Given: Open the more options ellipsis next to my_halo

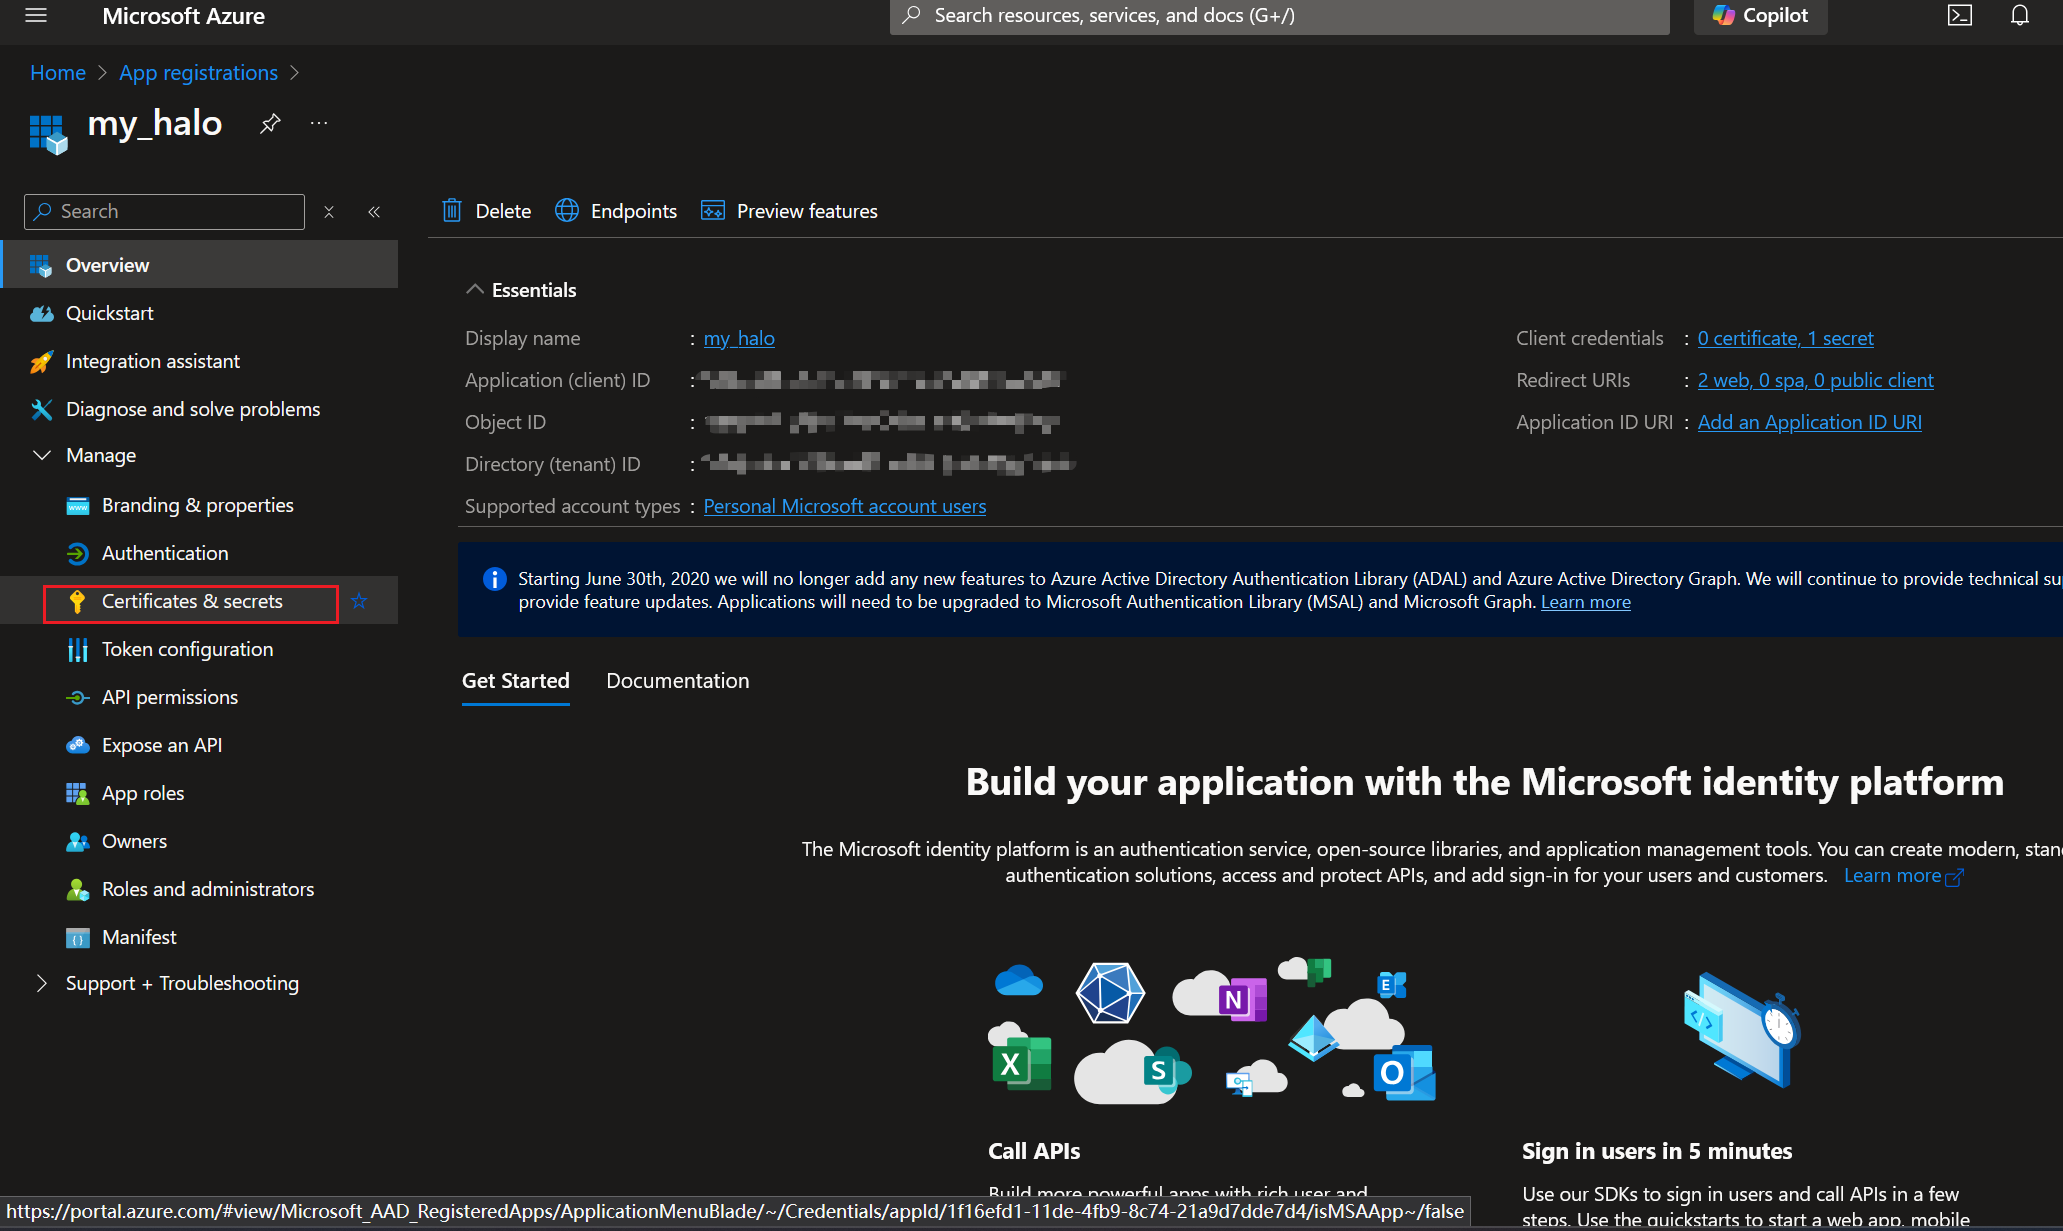Looking at the screenshot, I should pyautogui.click(x=319, y=123).
